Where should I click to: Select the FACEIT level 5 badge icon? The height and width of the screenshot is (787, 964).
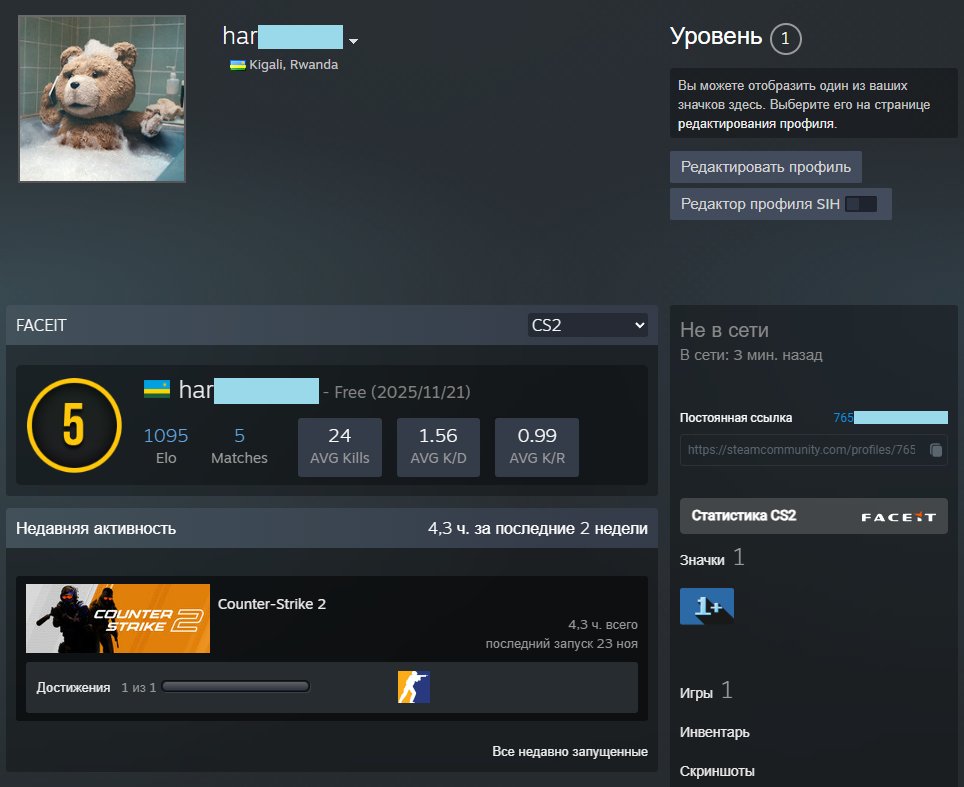[72, 425]
